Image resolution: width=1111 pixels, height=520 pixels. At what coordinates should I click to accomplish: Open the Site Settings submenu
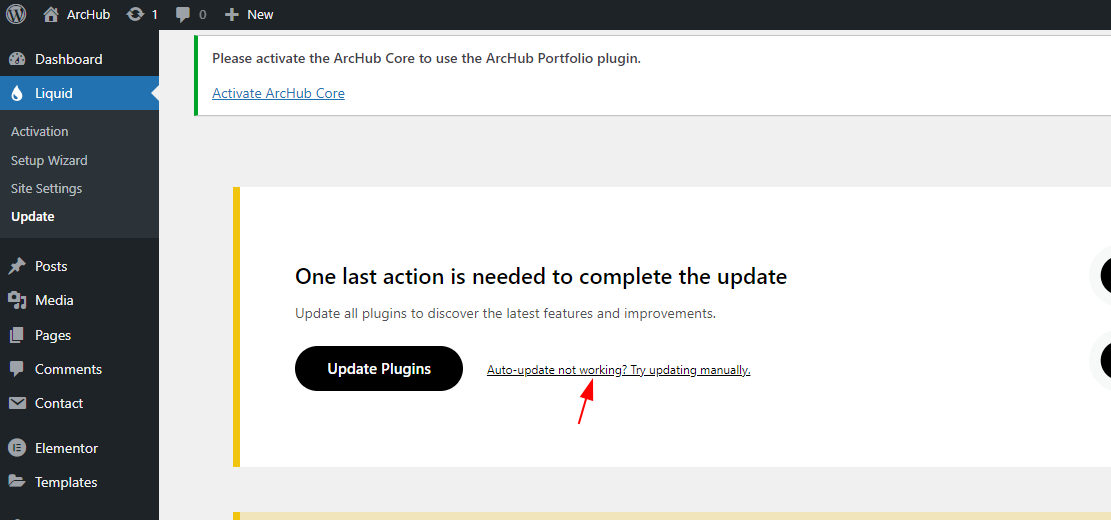coord(46,189)
